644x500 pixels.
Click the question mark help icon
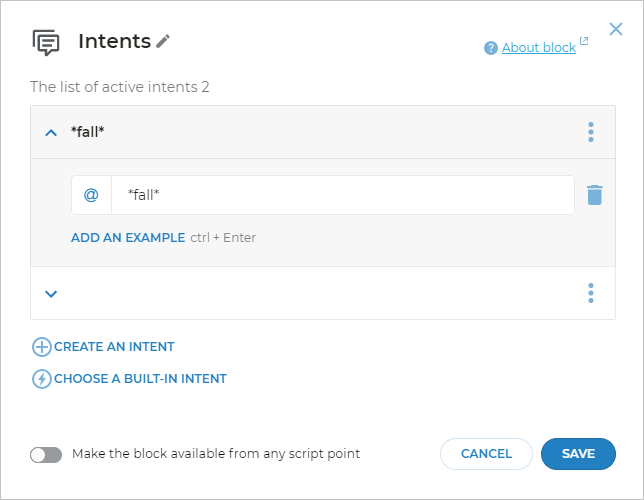[x=490, y=48]
